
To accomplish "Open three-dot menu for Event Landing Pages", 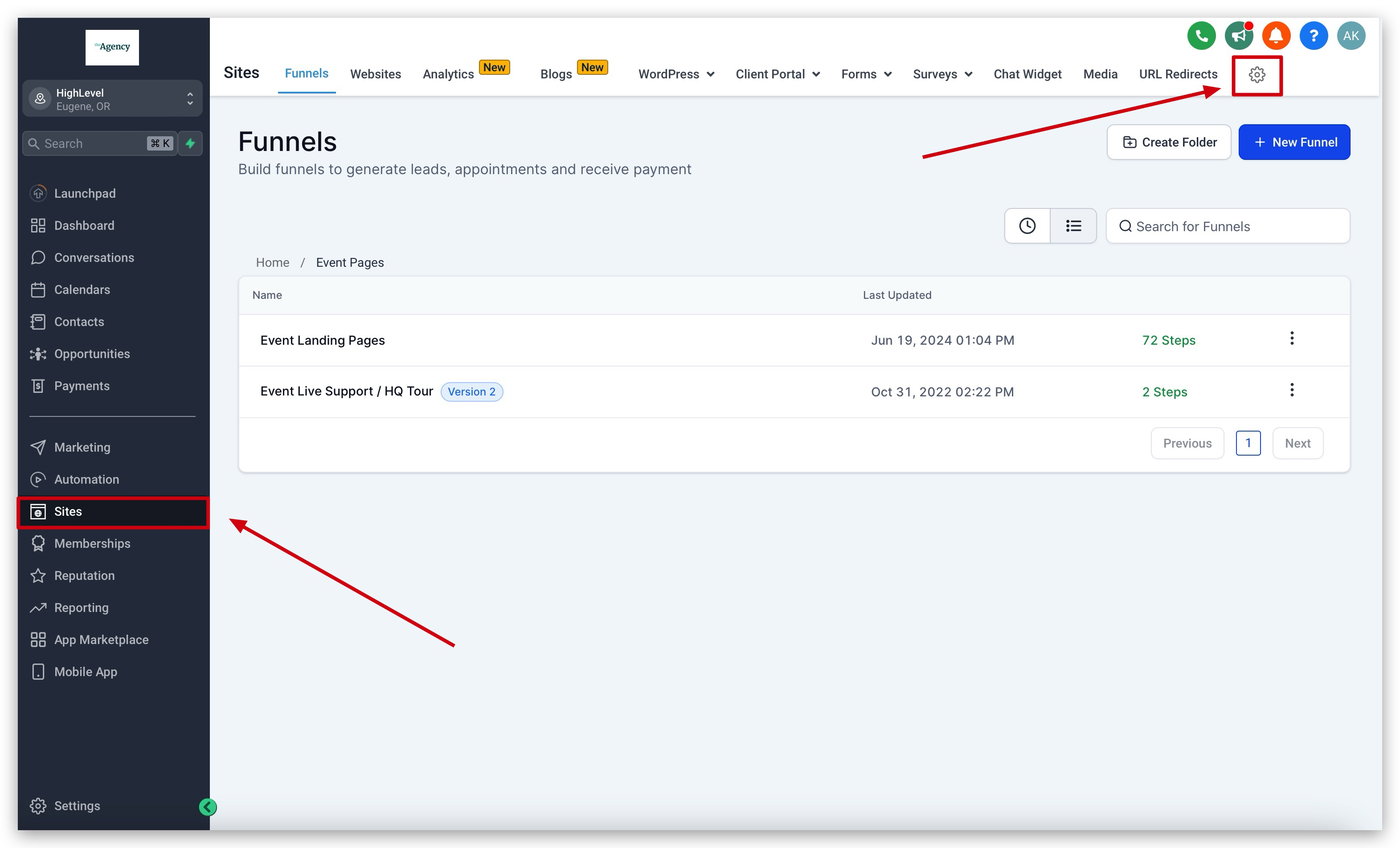I will tap(1292, 339).
